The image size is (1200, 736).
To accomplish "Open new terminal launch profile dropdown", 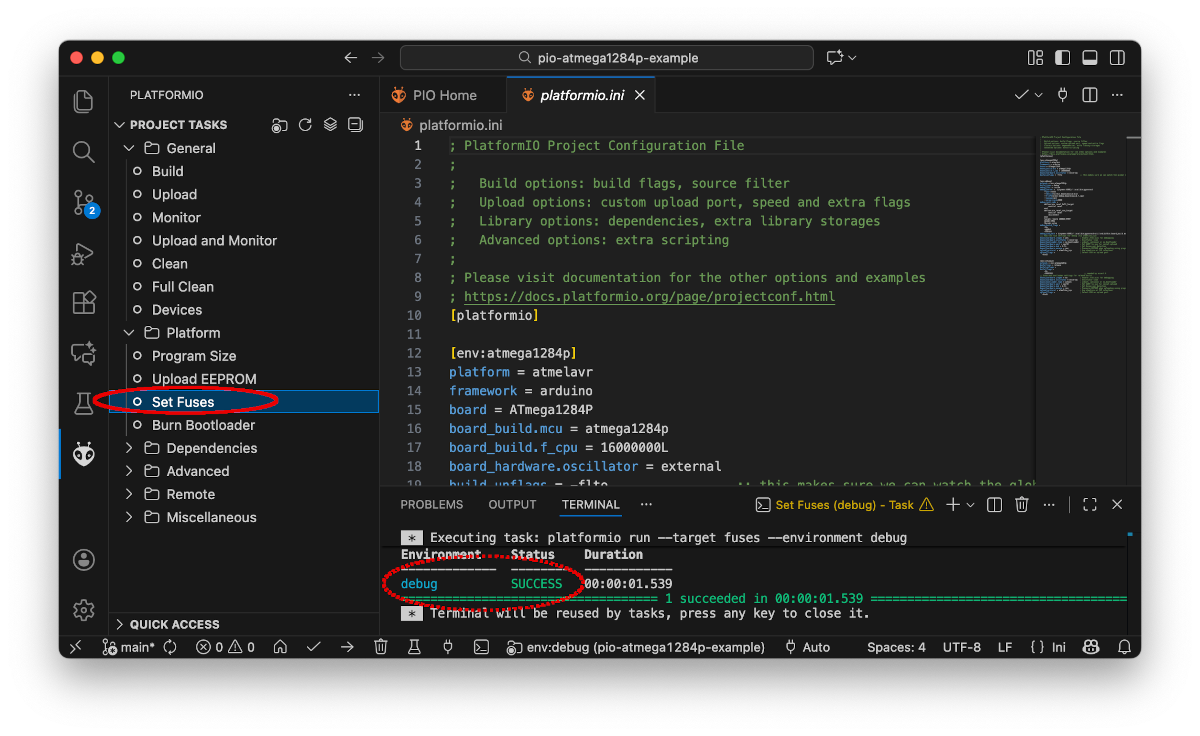I will pyautogui.click(x=970, y=505).
